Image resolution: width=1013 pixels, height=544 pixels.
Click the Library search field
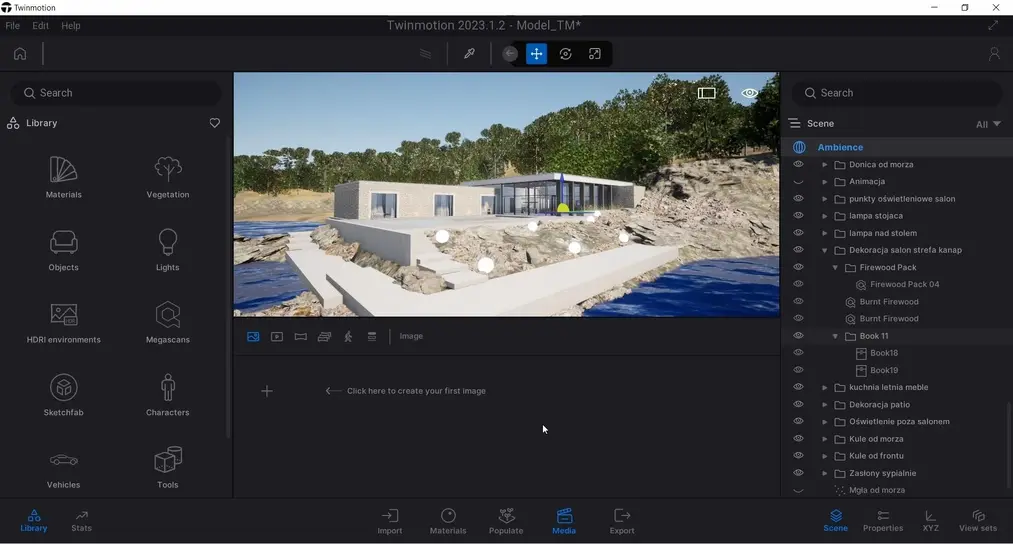click(116, 93)
